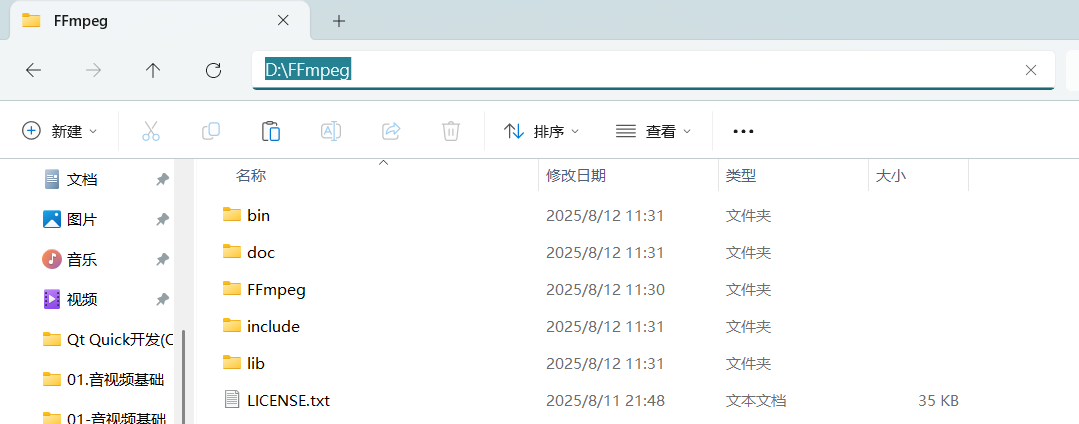Clear the address bar with the X
Screen dimensions: 1079x424
[x=1031, y=70]
